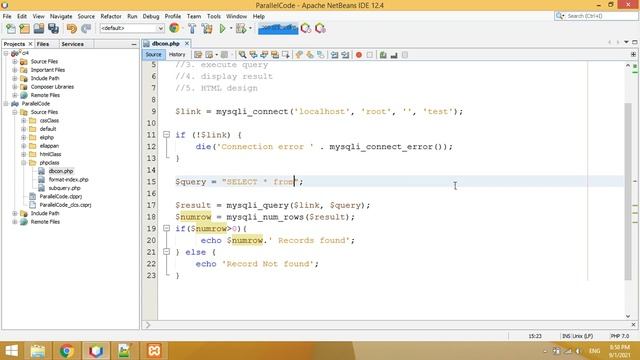Click the Find Previous Occurrence icon

[x=253, y=55]
